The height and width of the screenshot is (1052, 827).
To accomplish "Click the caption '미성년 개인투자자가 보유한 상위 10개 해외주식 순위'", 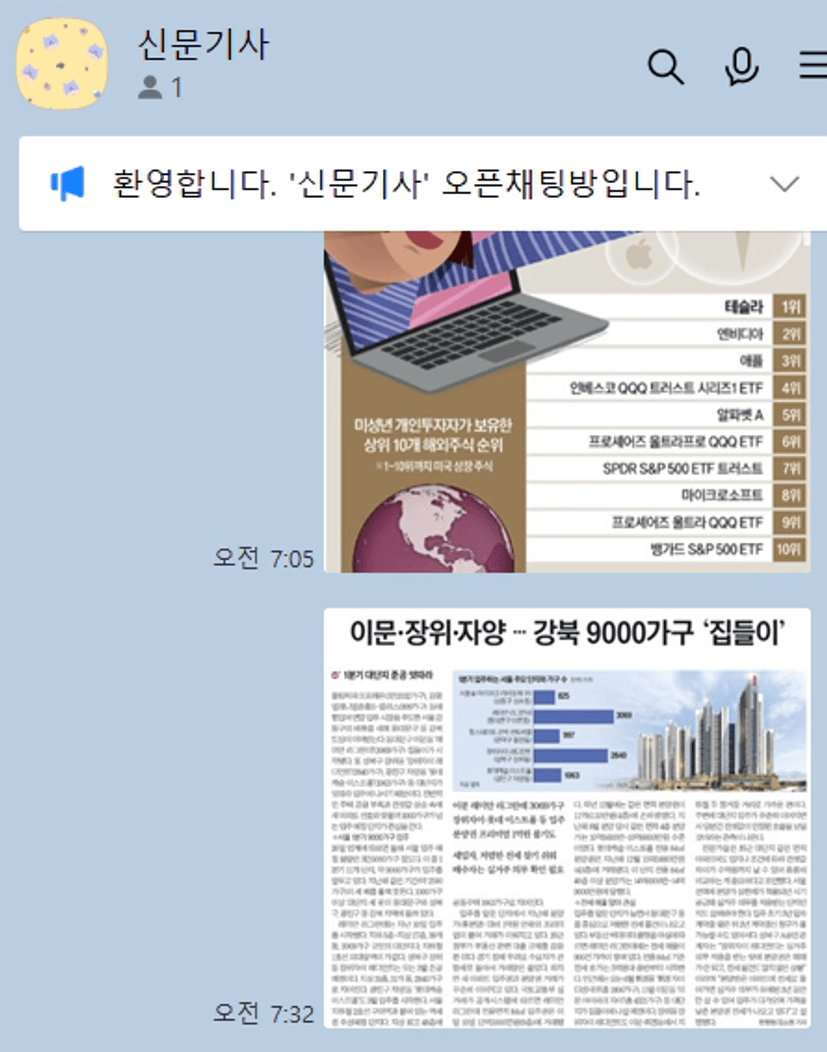I will [x=433, y=435].
